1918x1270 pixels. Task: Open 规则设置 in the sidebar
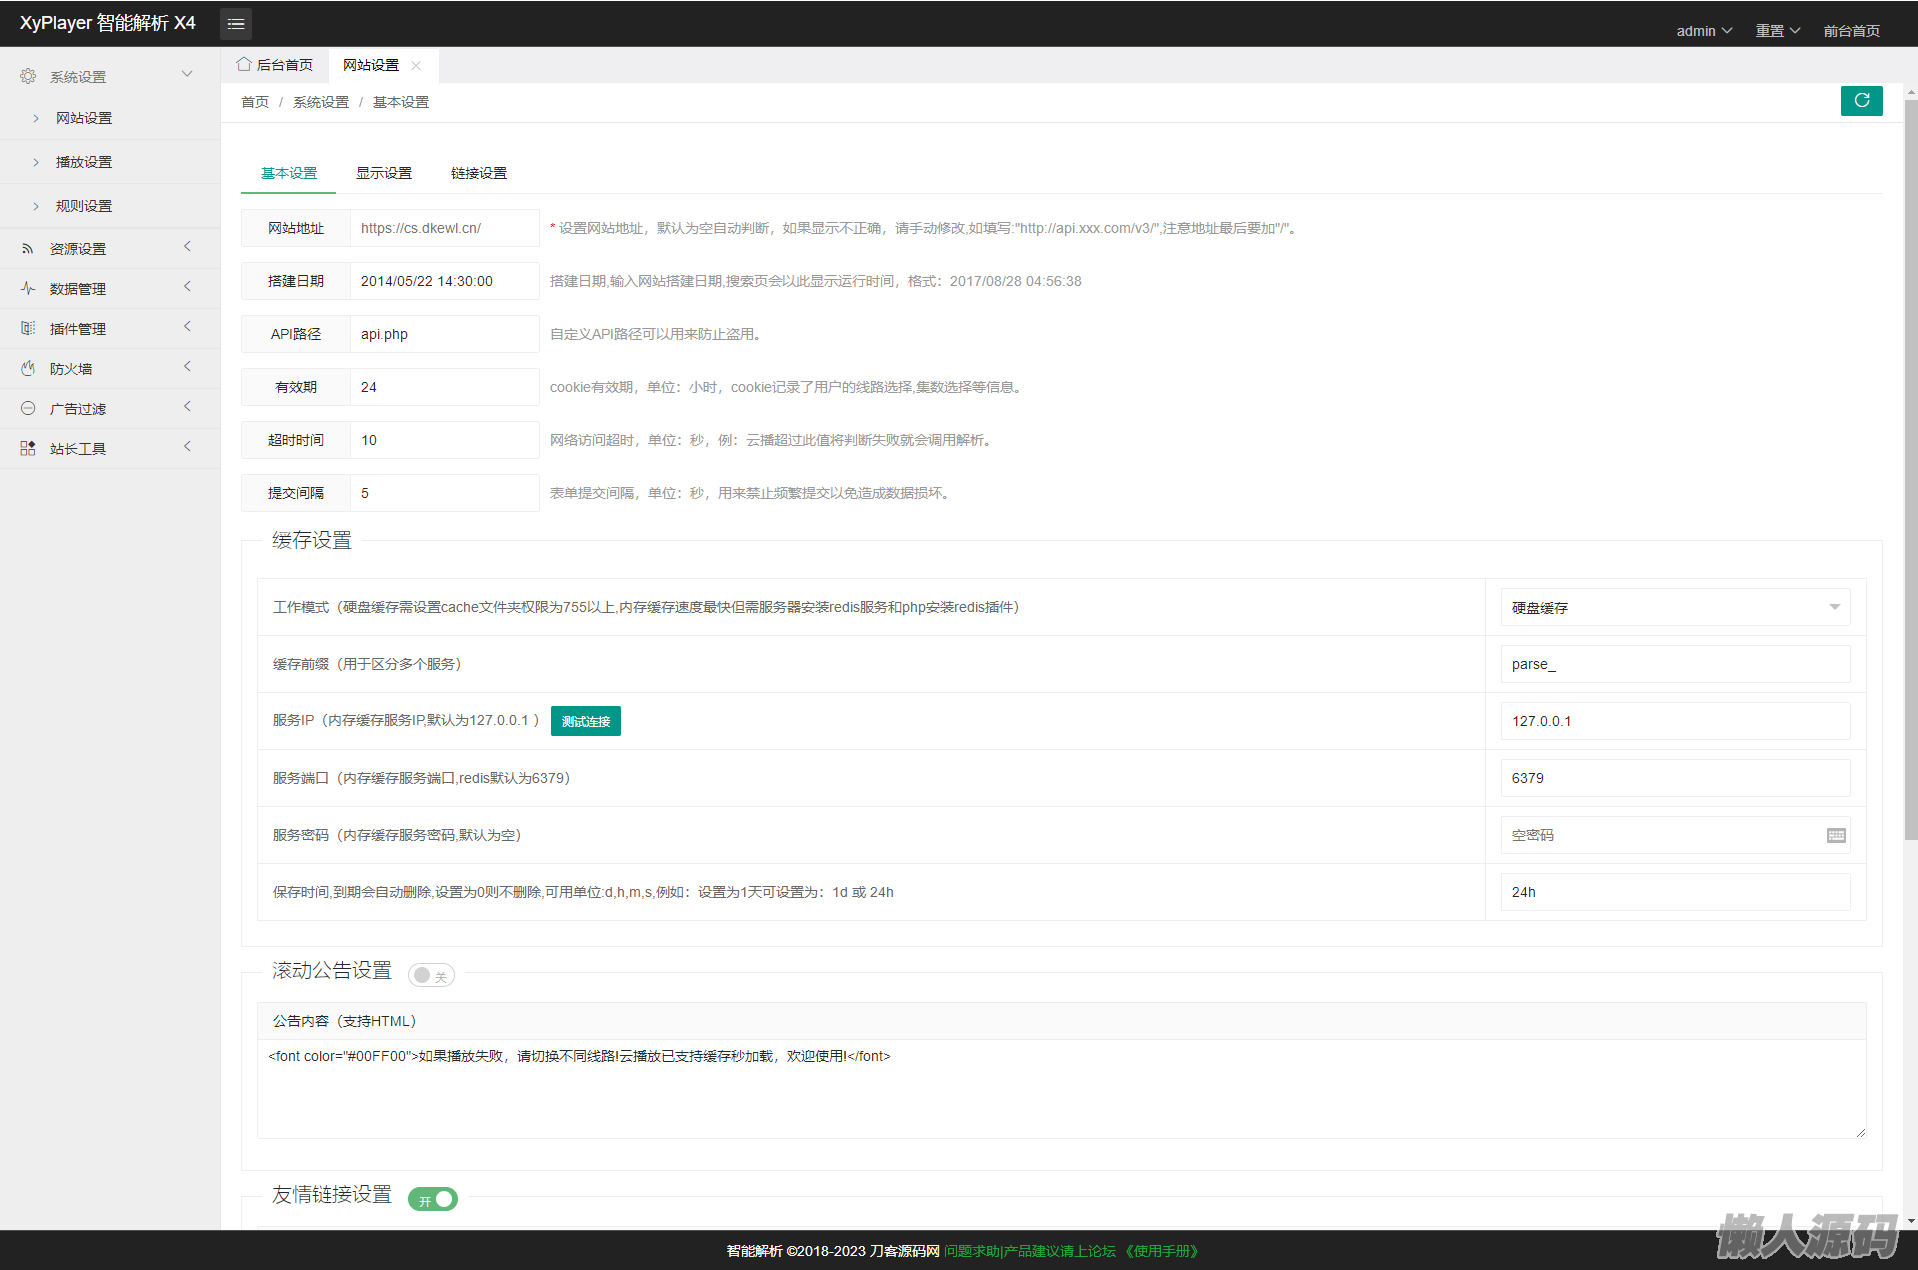[x=84, y=206]
